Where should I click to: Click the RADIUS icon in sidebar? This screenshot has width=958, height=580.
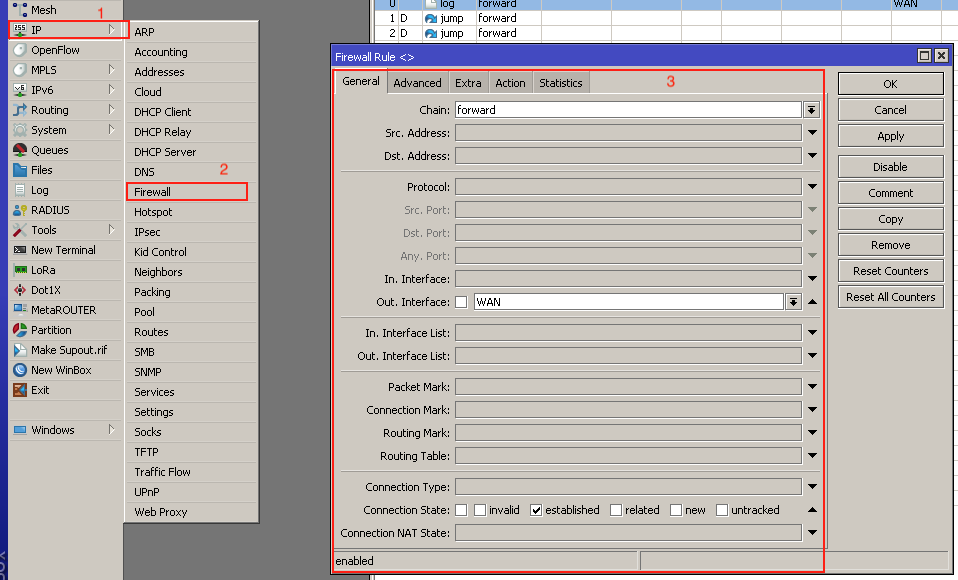(20, 210)
